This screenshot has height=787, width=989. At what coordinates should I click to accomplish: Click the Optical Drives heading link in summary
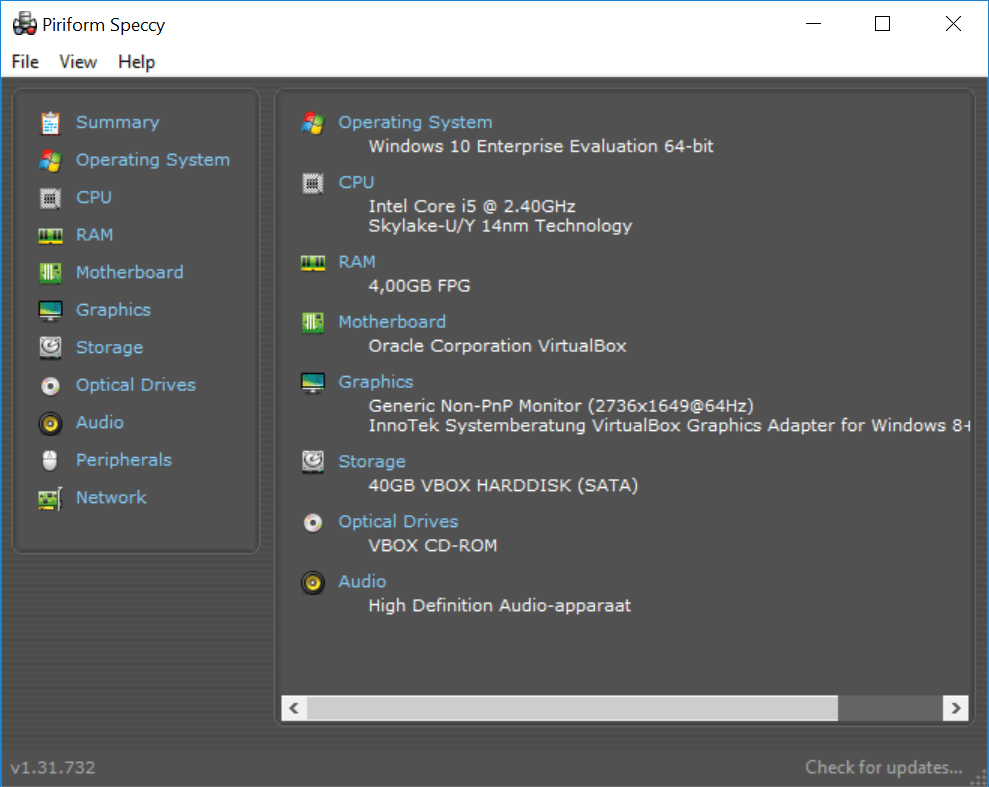point(399,522)
